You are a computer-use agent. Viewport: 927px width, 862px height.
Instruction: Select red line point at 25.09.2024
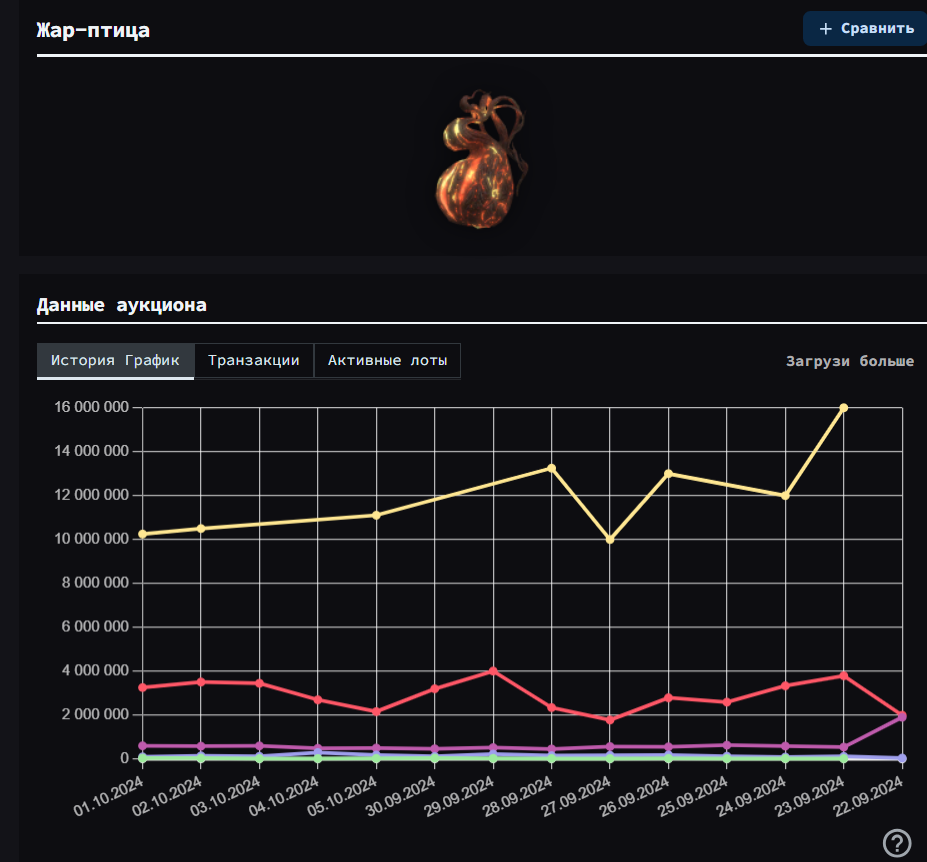point(727,702)
